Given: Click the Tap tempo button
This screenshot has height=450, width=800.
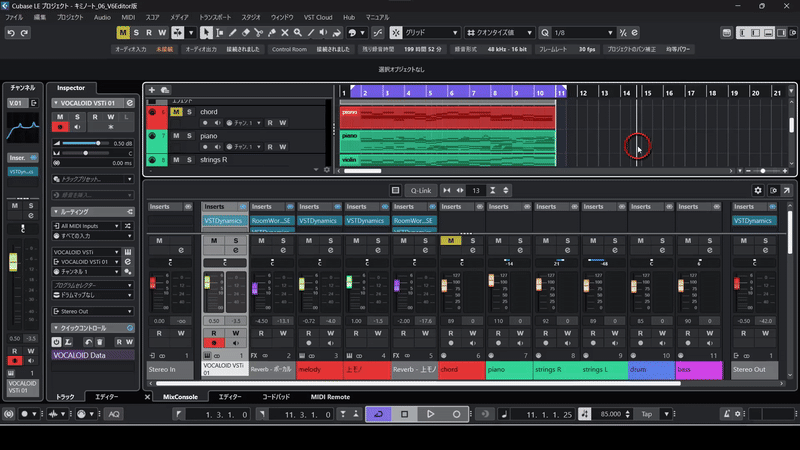Looking at the screenshot, I should tap(646, 414).
